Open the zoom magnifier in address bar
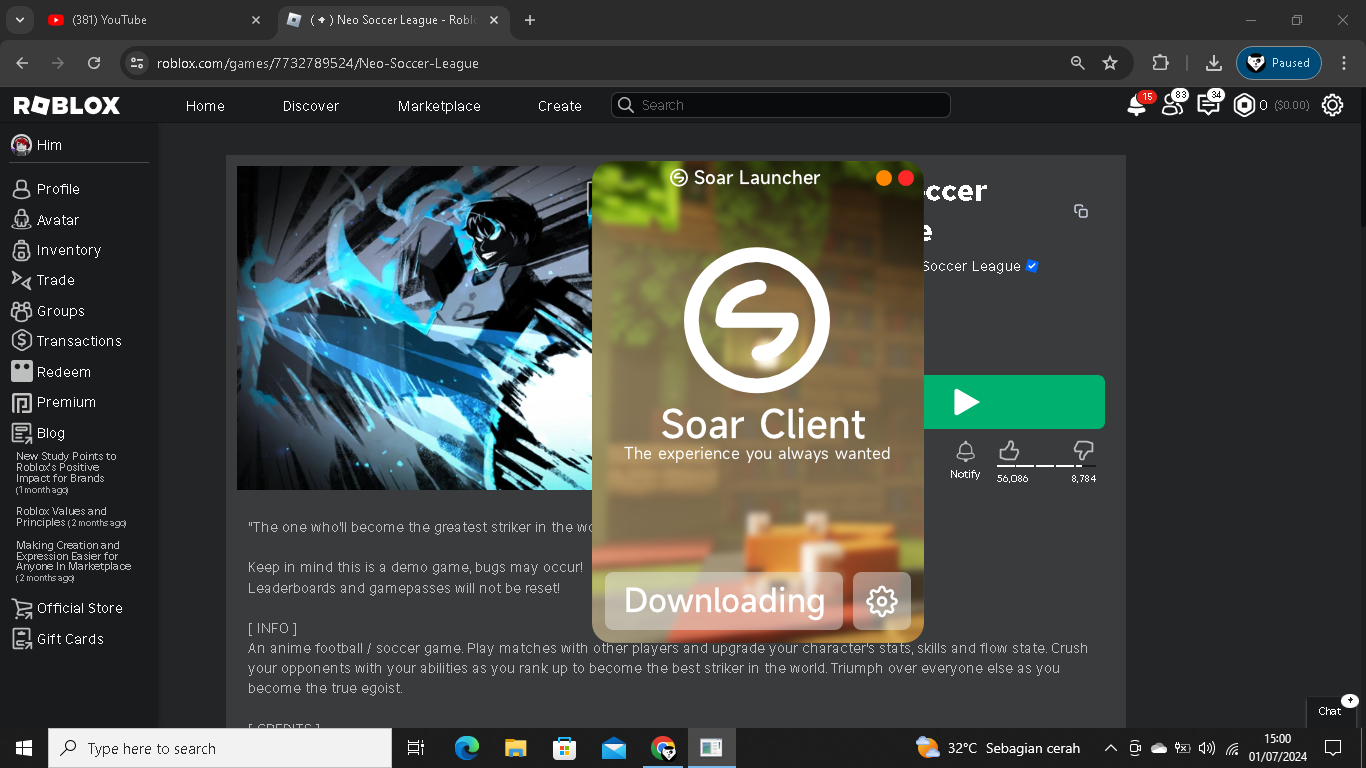1366x768 pixels. [1077, 63]
